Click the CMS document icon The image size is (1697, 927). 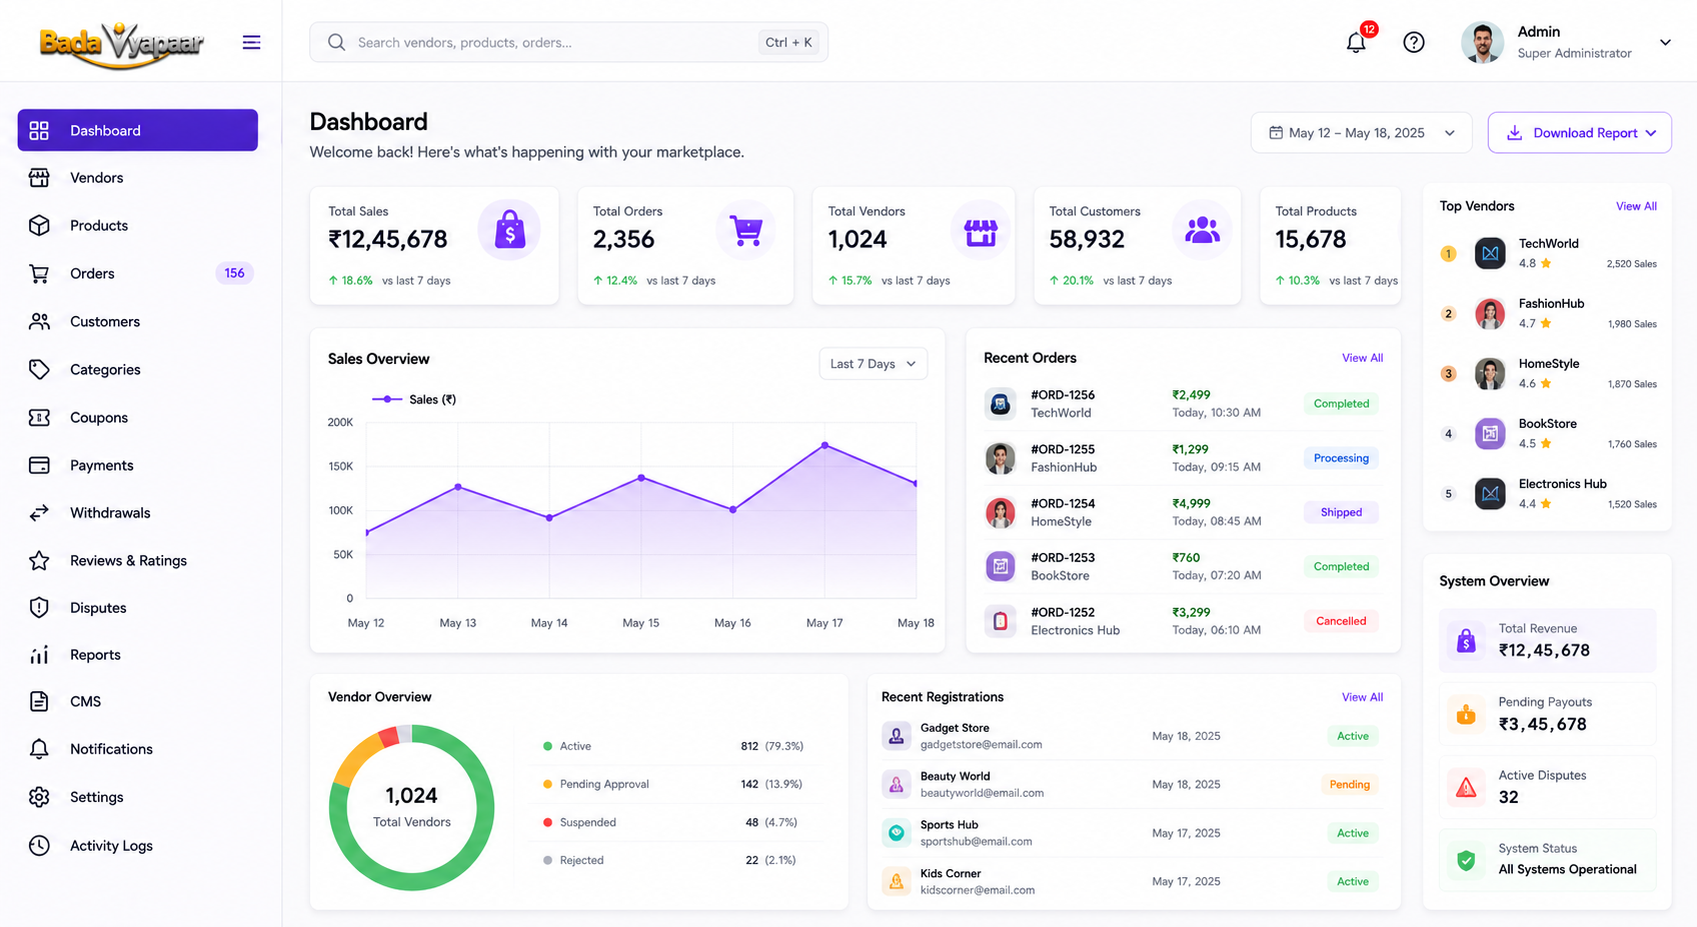[x=39, y=701]
